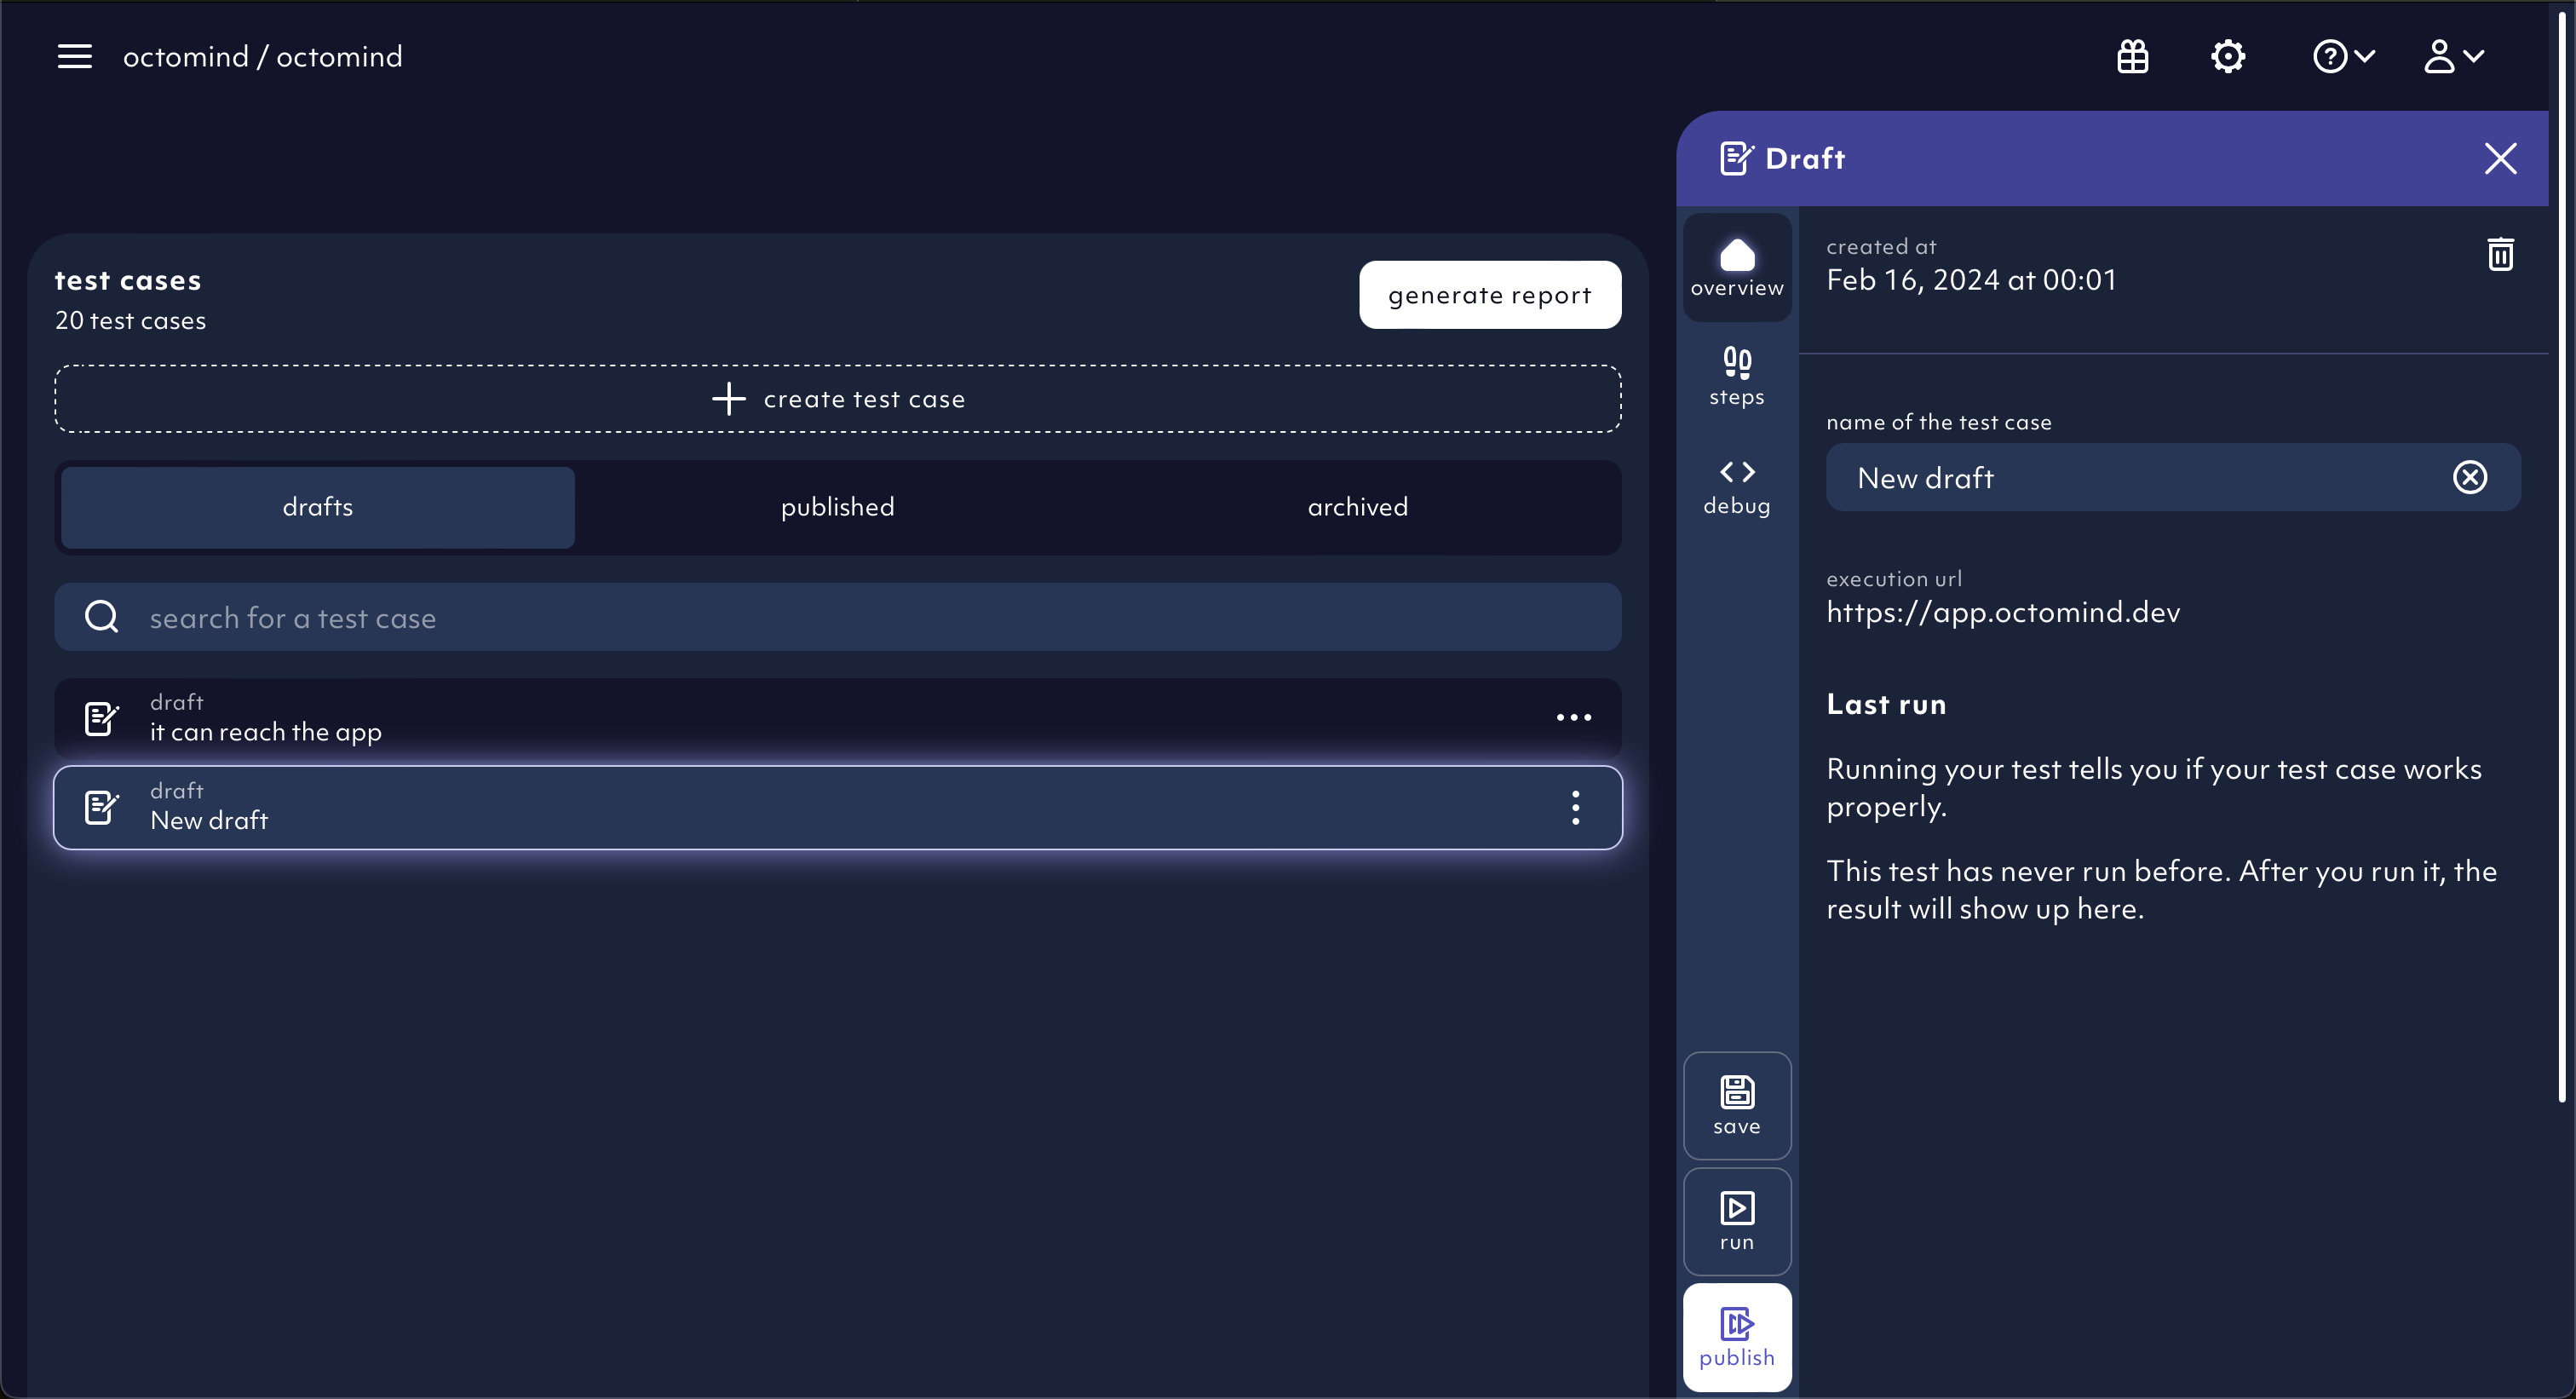The height and width of the screenshot is (1399, 2576).
Task: Open the gift icon in header
Action: tap(2132, 56)
